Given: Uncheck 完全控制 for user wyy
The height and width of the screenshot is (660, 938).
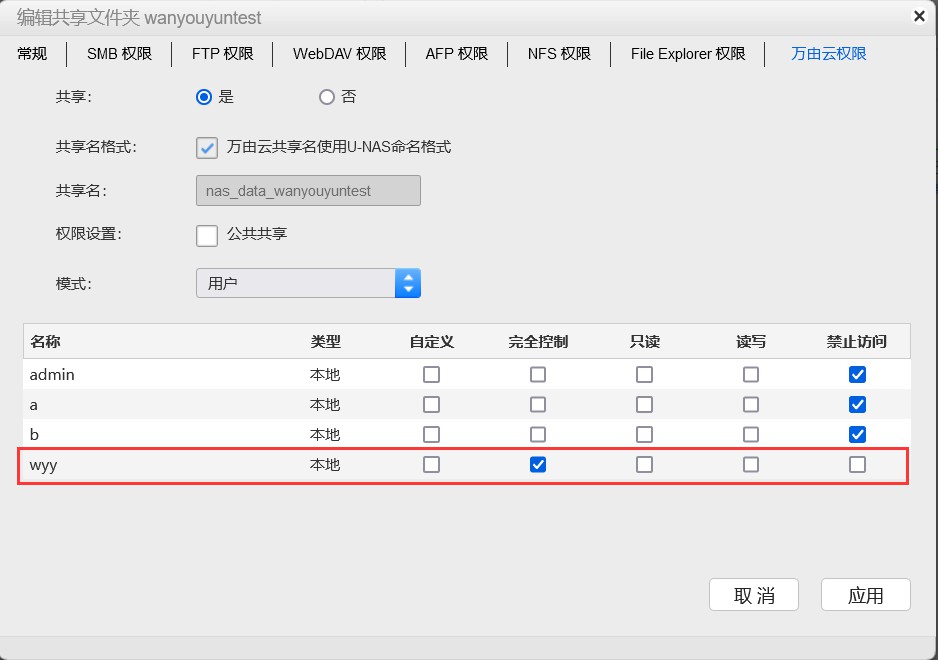Looking at the screenshot, I should point(538,465).
